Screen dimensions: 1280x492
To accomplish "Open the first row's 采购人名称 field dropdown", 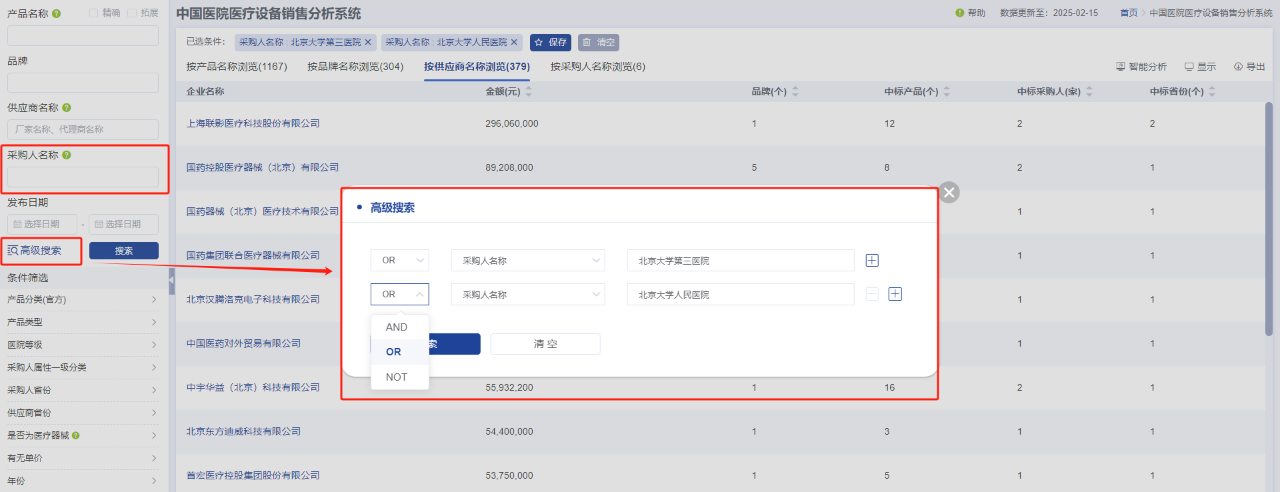I will [x=527, y=261].
